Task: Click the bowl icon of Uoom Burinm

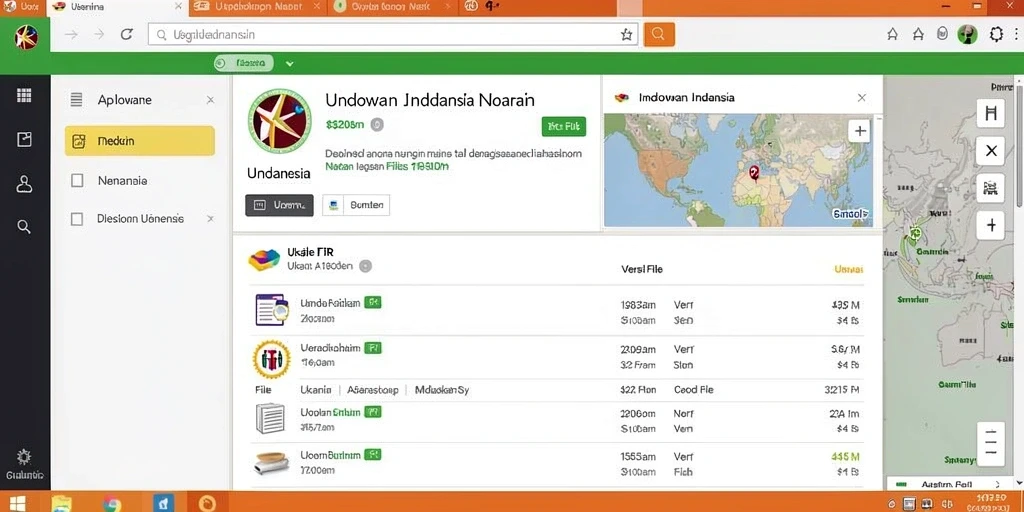Action: coord(270,462)
